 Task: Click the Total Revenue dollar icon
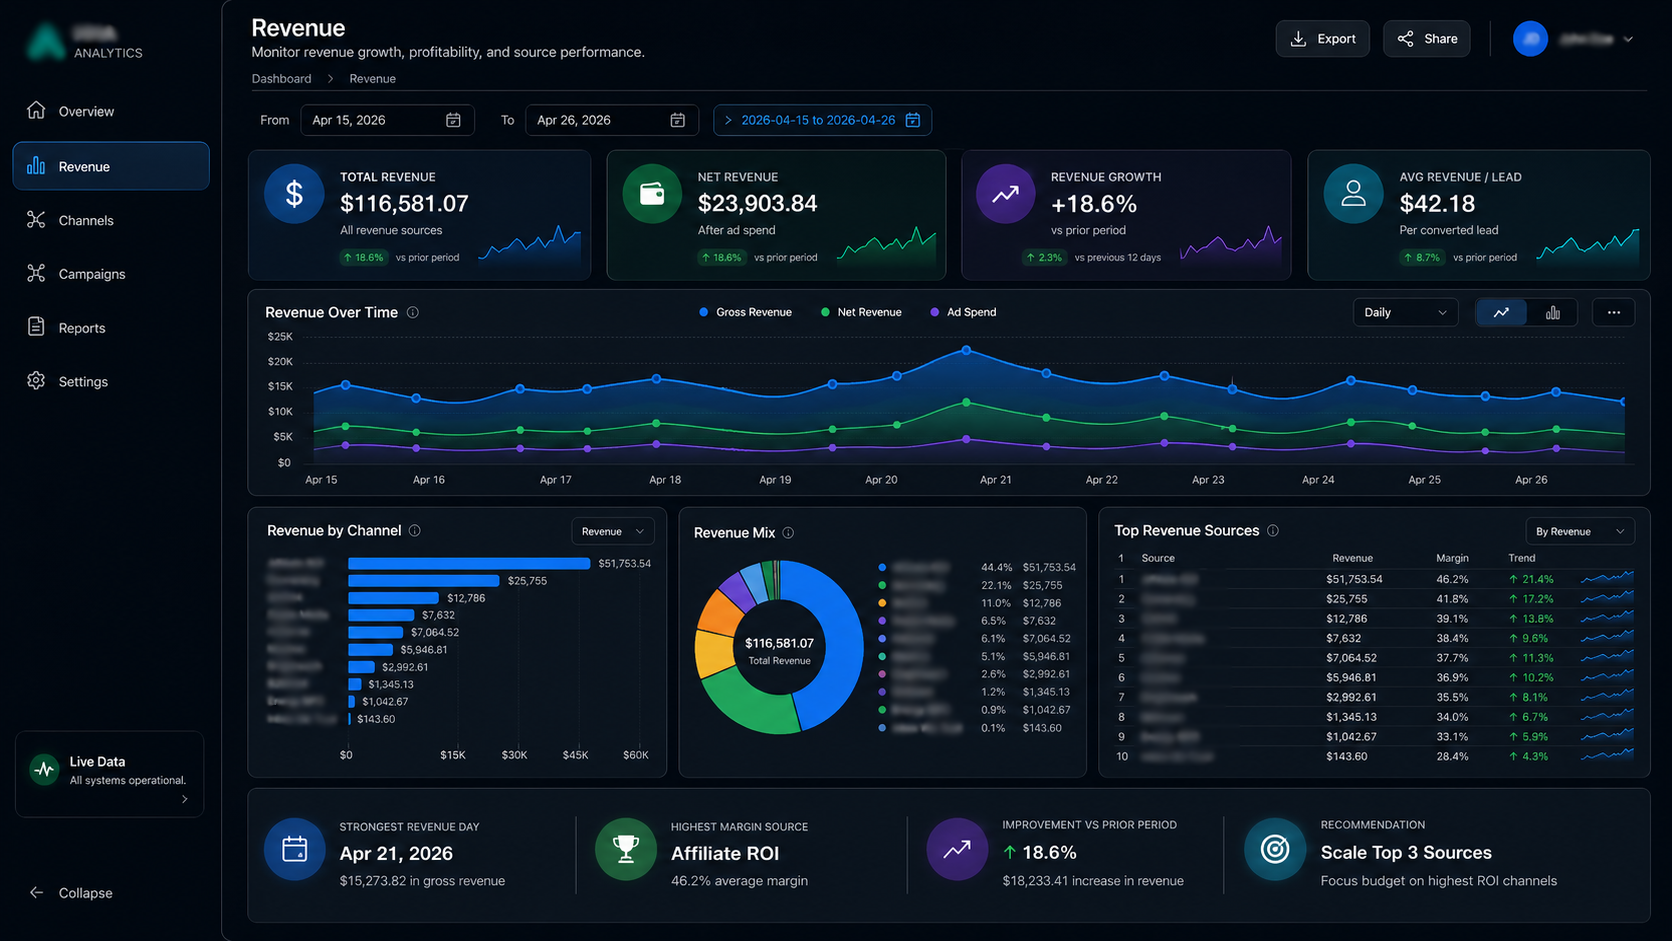coord(294,194)
